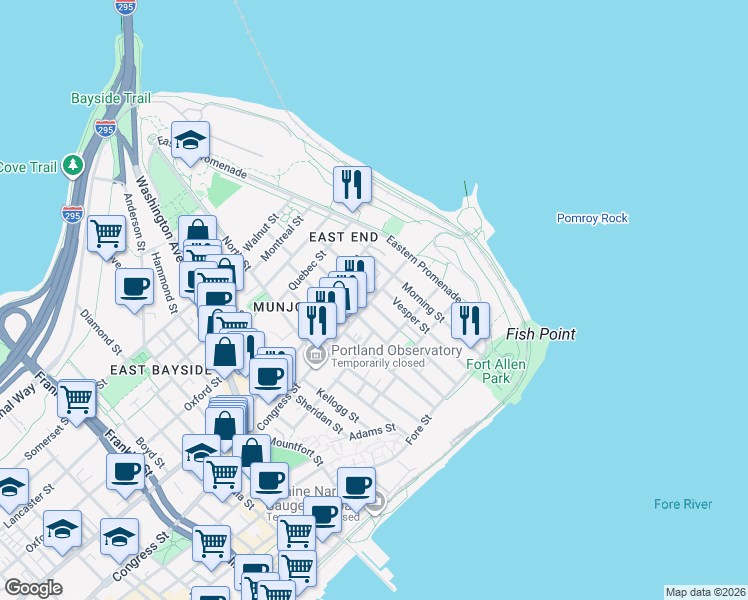Click the Montreal St street label

[282, 238]
